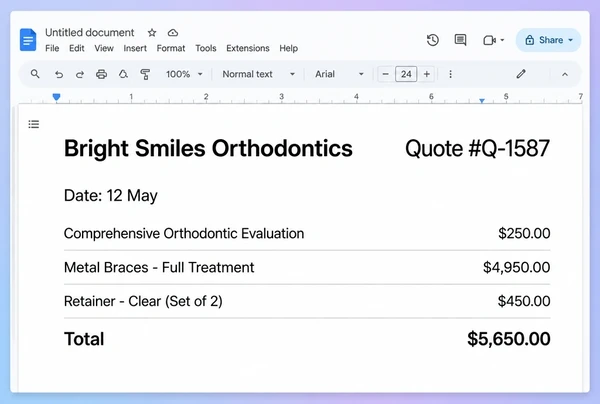
Task: Open the three-dot more options menu
Action: 450,74
